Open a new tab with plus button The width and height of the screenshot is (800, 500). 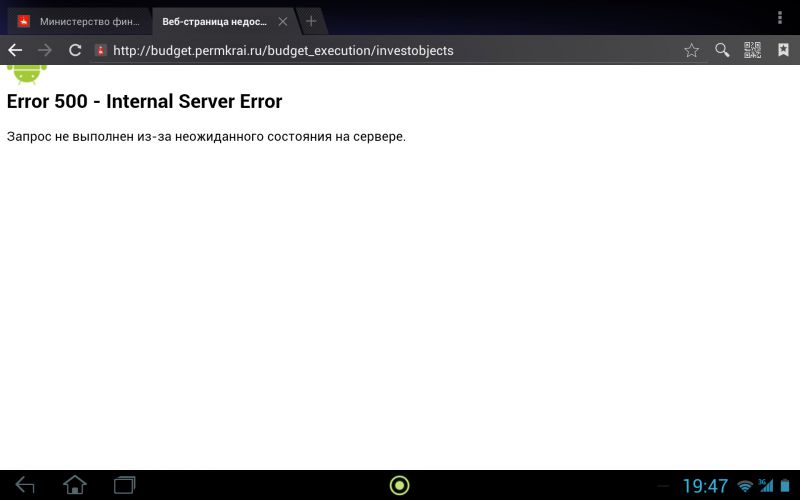point(311,21)
